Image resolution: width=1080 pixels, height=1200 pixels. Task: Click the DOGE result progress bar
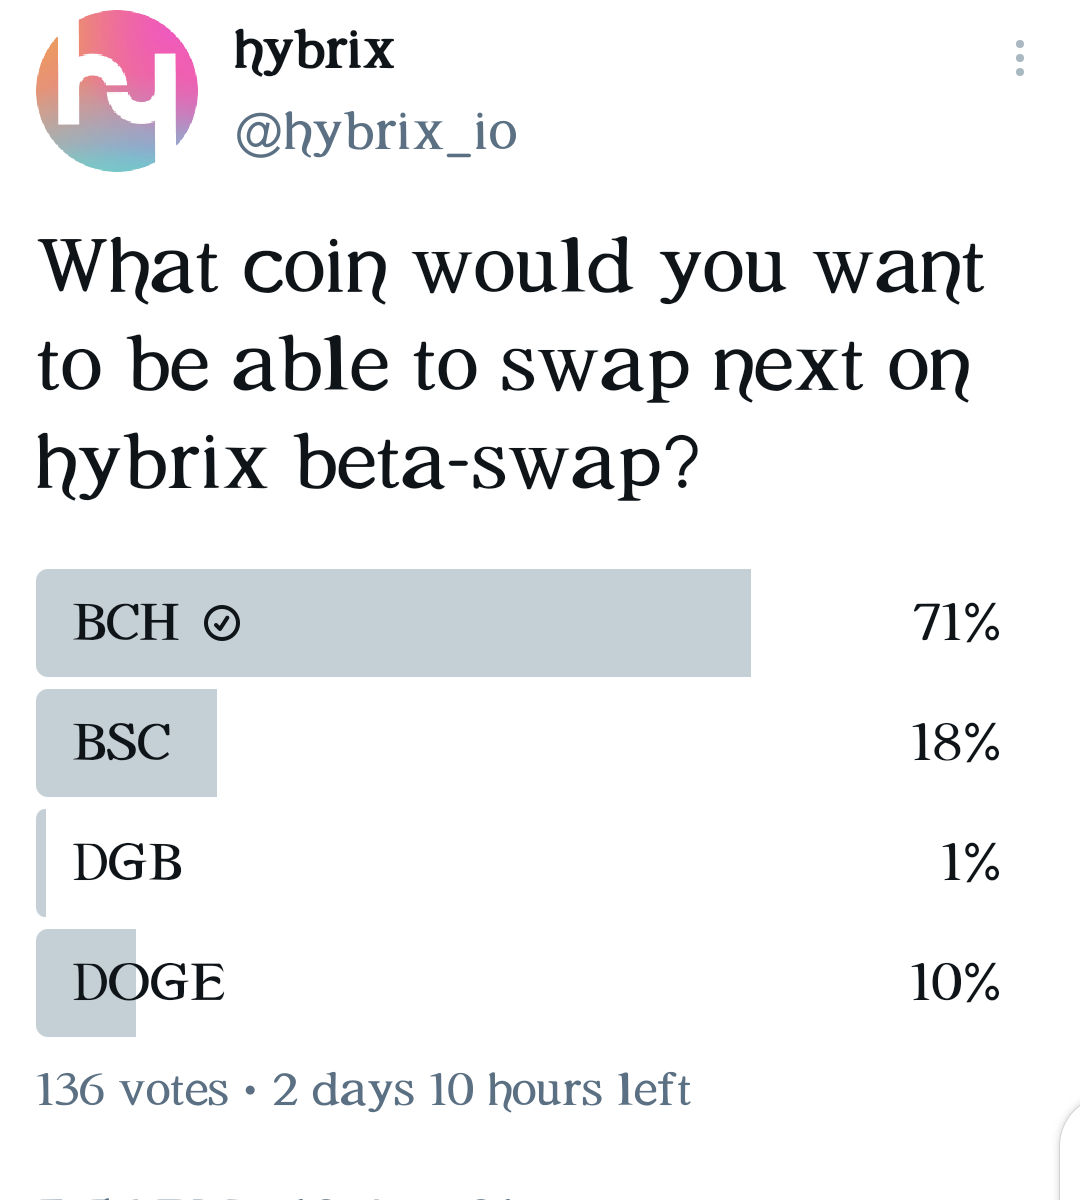click(86, 983)
